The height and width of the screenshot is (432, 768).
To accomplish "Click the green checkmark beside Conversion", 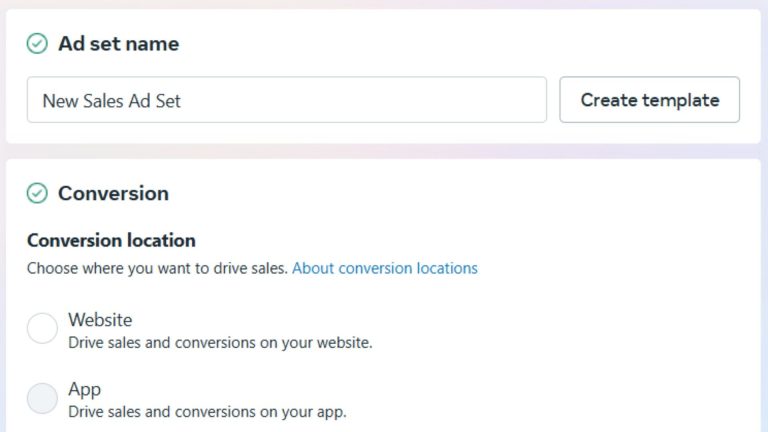I will (37, 193).
